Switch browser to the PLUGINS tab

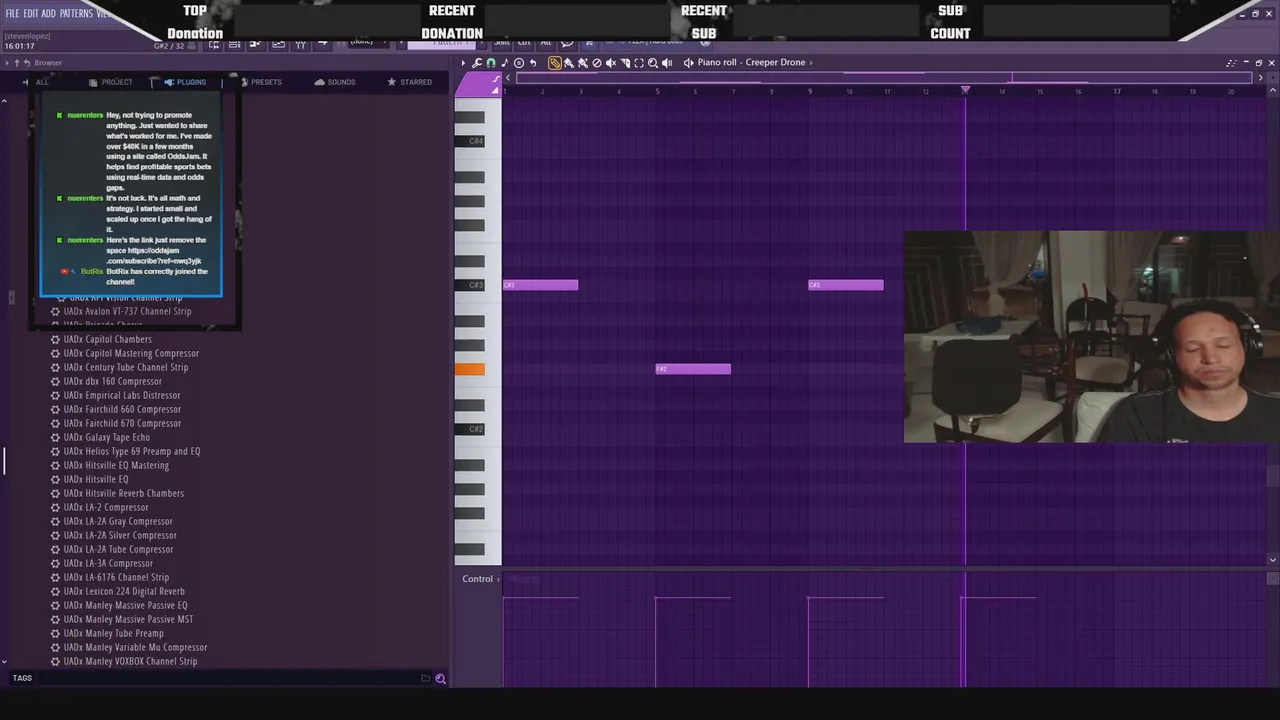pyautogui.click(x=185, y=82)
